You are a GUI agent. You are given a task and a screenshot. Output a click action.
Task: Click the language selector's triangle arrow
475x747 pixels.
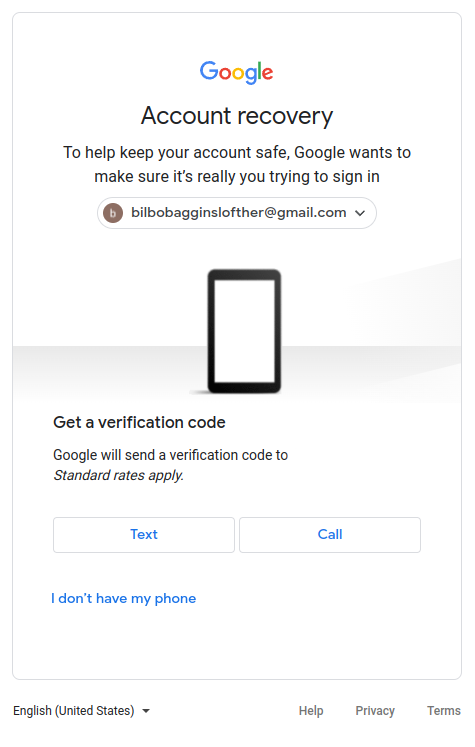146,711
